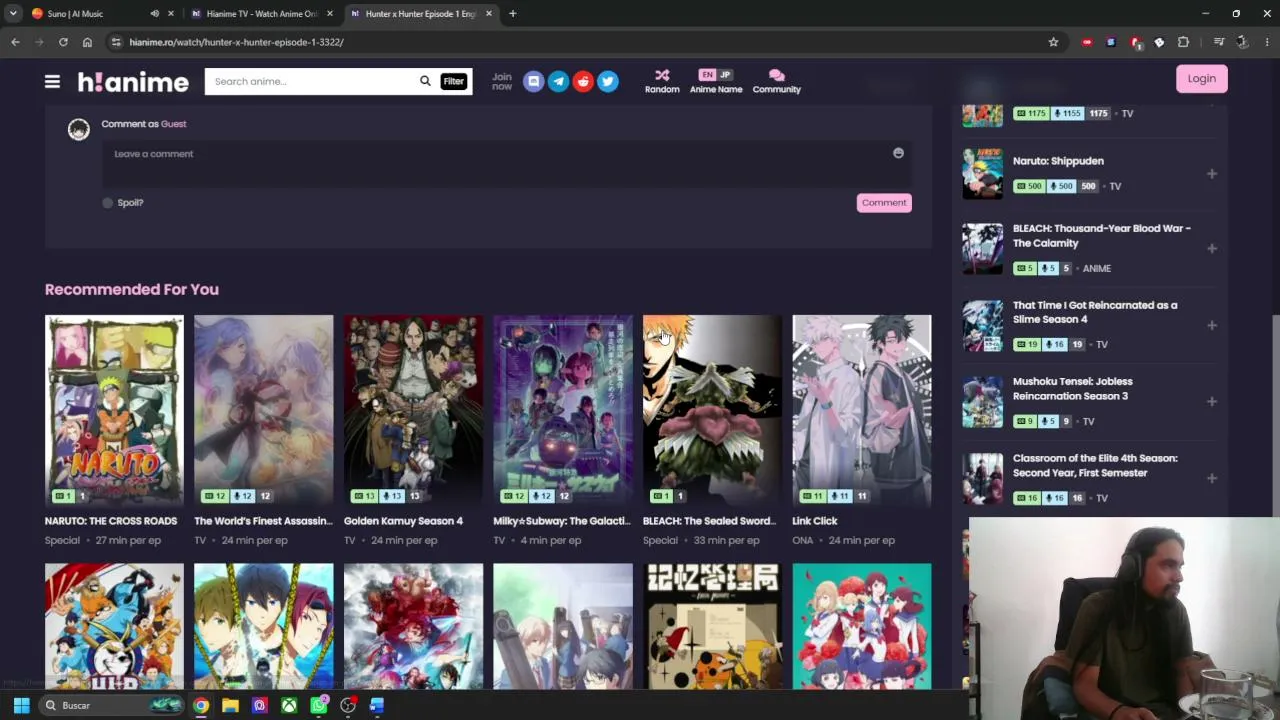Viewport: 1280px width, 720px height.
Task: Open Windows Start menu
Action: coord(21,706)
